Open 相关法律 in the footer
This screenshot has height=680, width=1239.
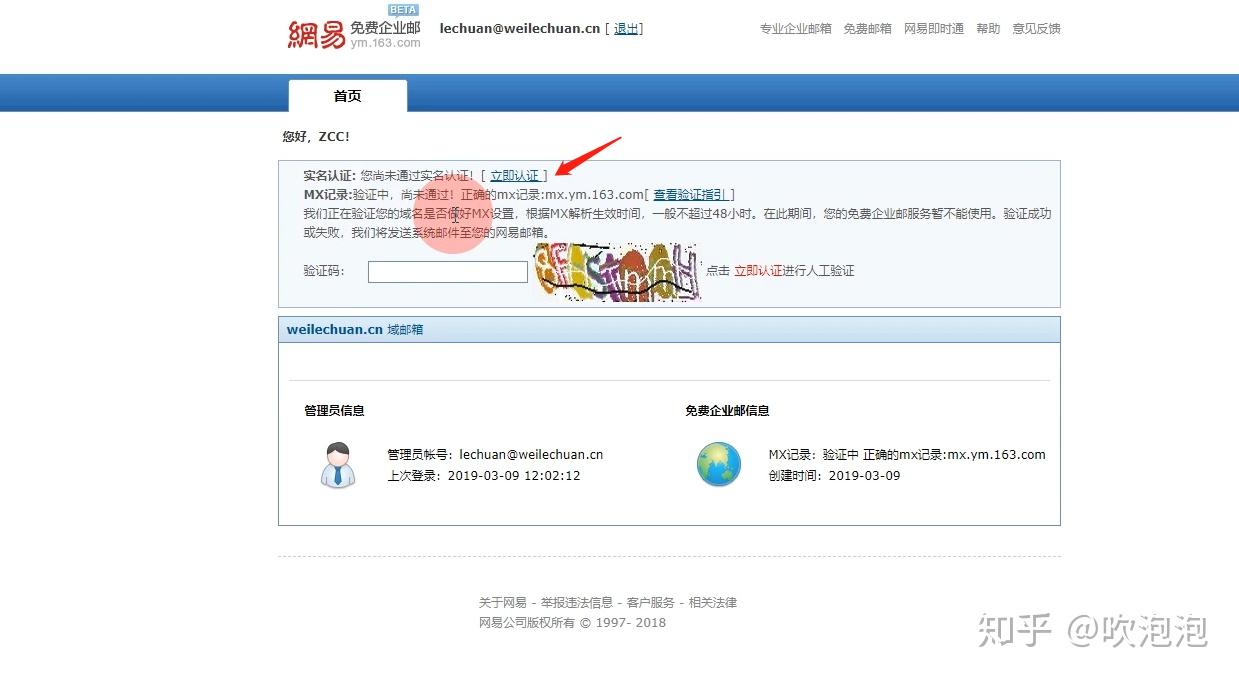point(713,603)
